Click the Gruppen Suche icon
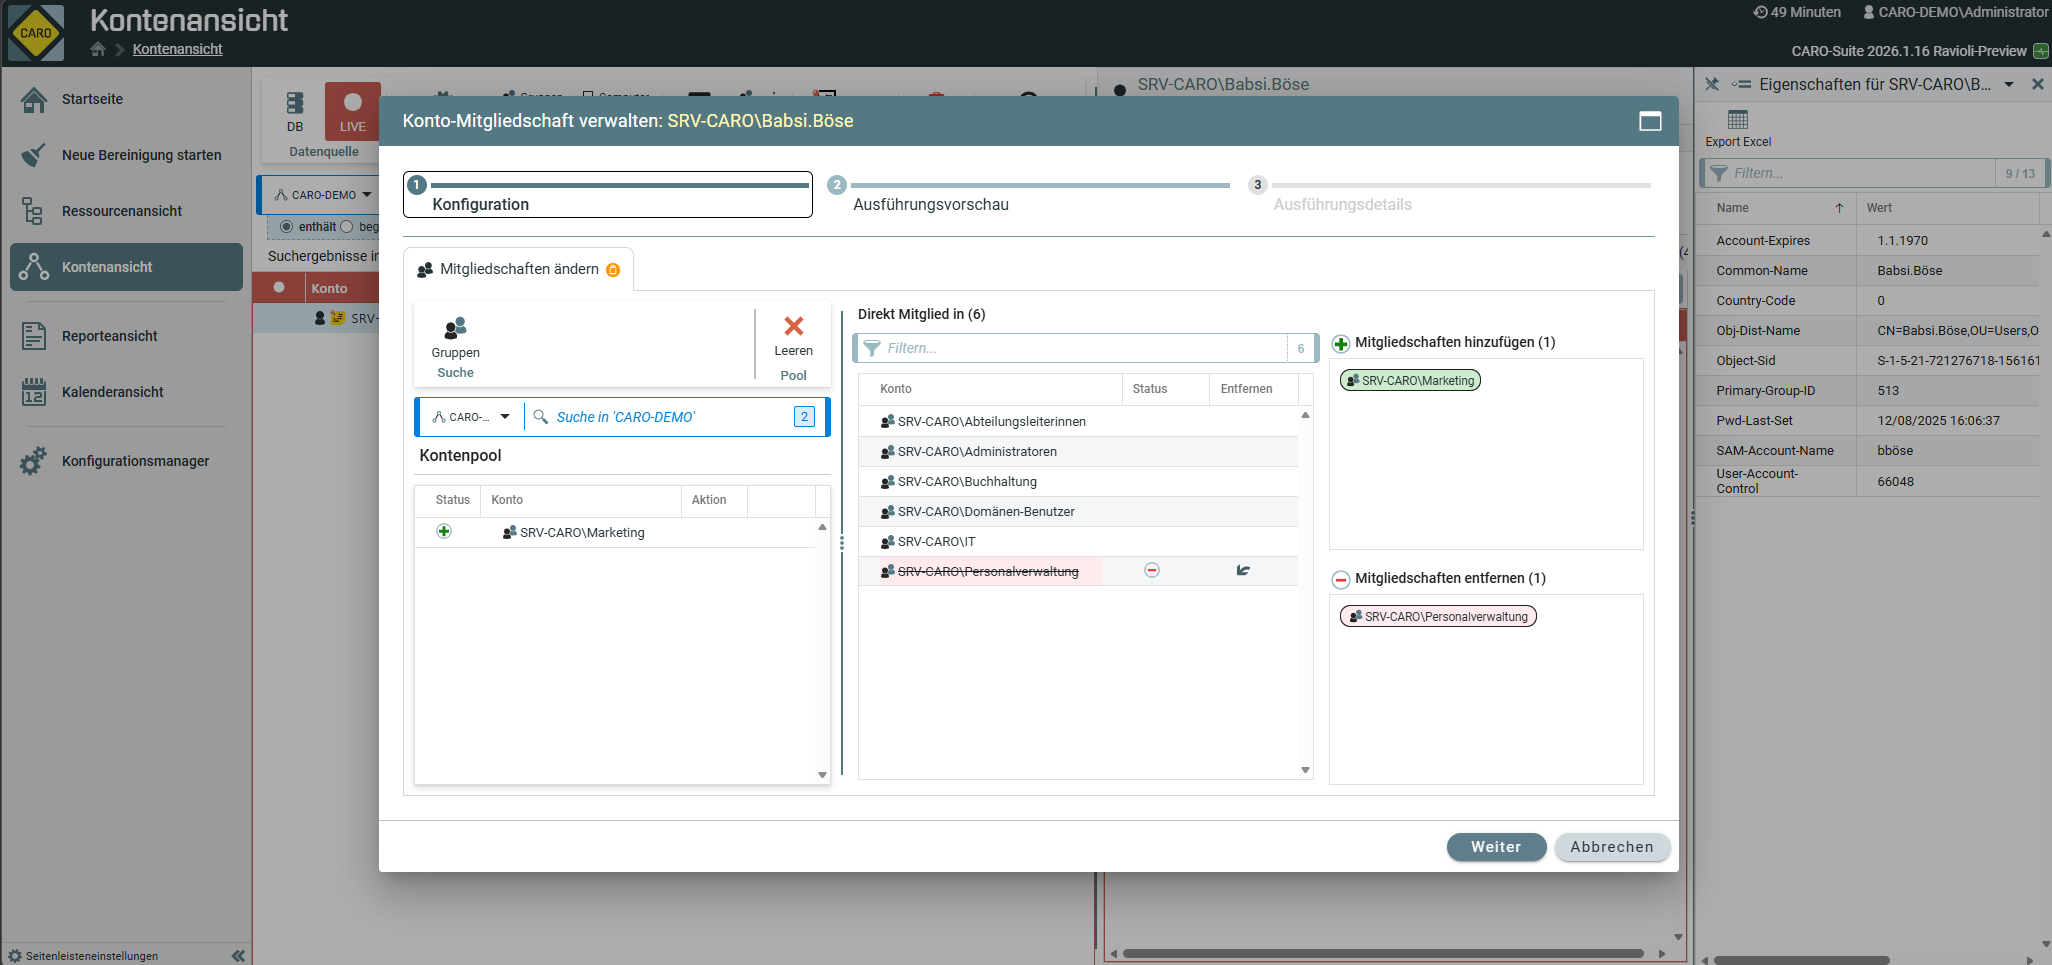The height and width of the screenshot is (965, 2052). 455,328
